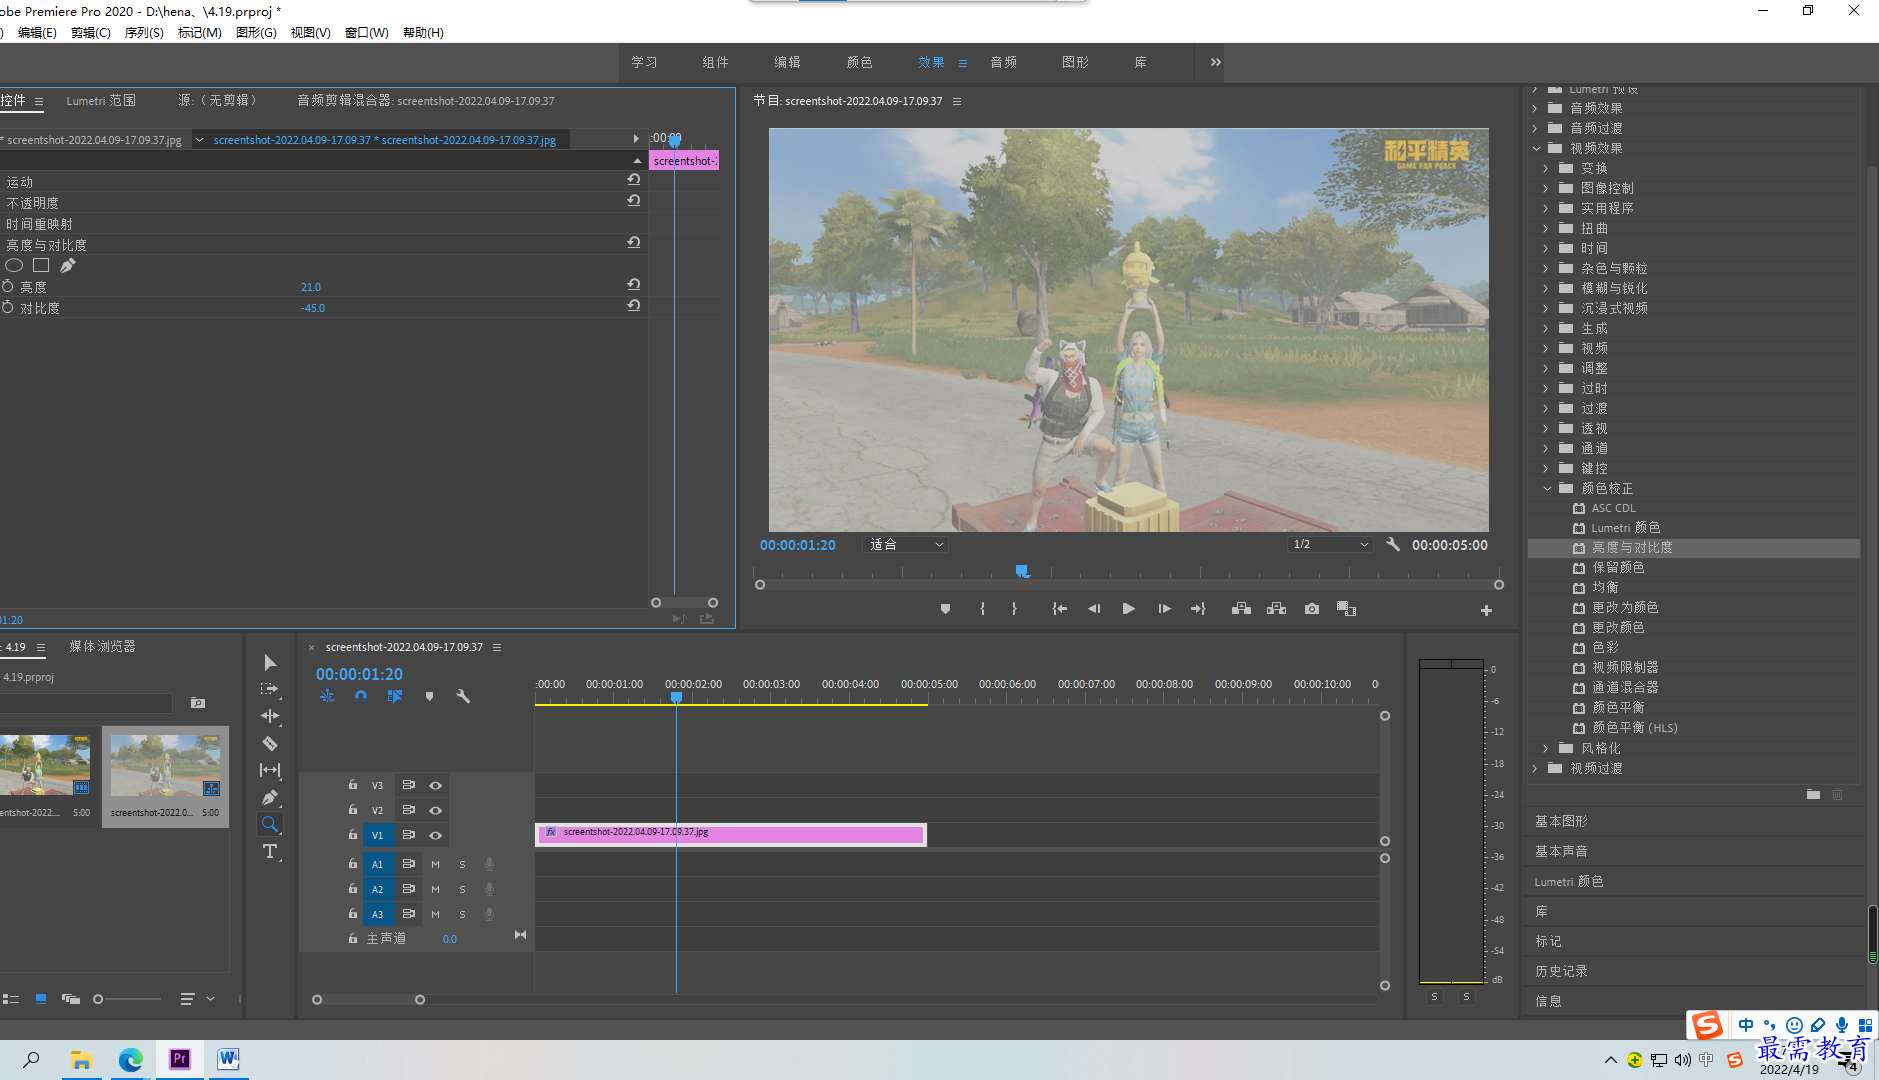Expand the 音频效果 folder
This screenshot has width=1879, height=1080.
pyautogui.click(x=1536, y=108)
